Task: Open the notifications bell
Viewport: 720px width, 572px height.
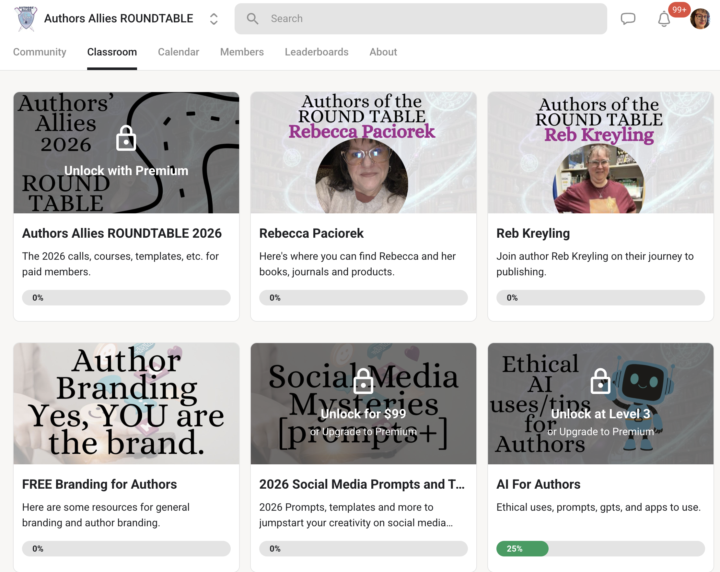Action: [664, 19]
